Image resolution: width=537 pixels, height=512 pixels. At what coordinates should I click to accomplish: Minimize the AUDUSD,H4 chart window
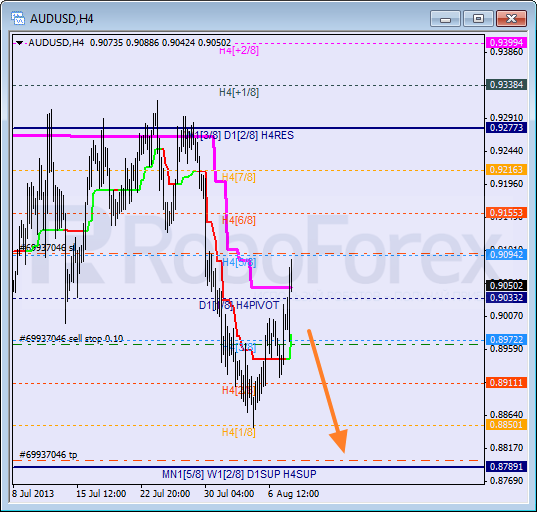445,18
